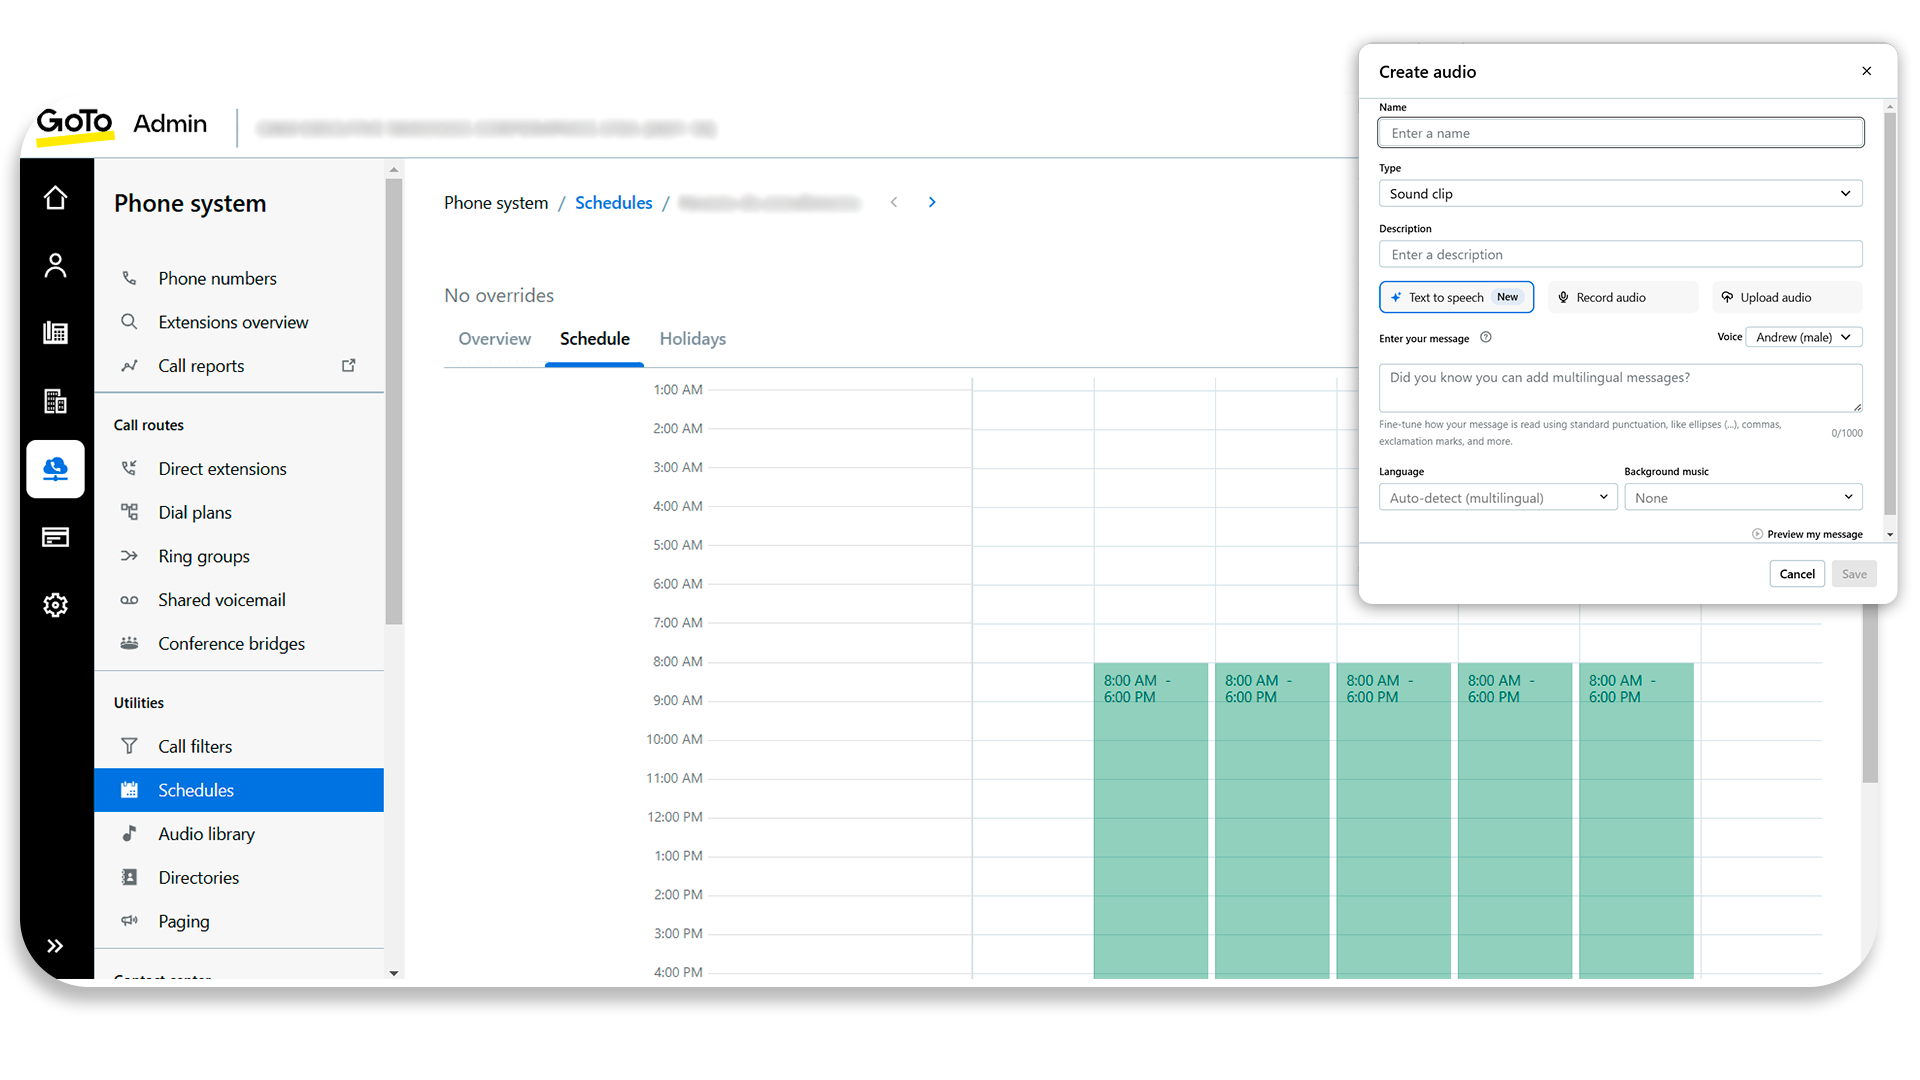Click the Create audio dialog scrollbar
The image size is (1920, 1080).
click(x=1889, y=312)
